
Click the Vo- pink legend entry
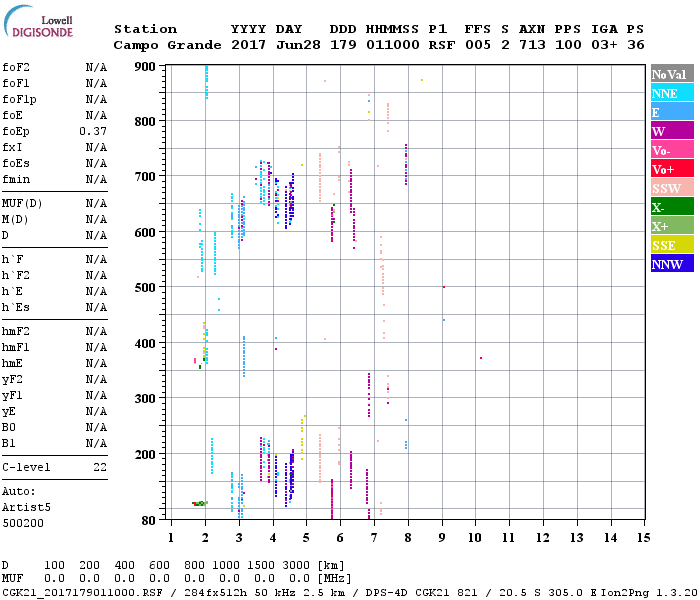[671, 150]
